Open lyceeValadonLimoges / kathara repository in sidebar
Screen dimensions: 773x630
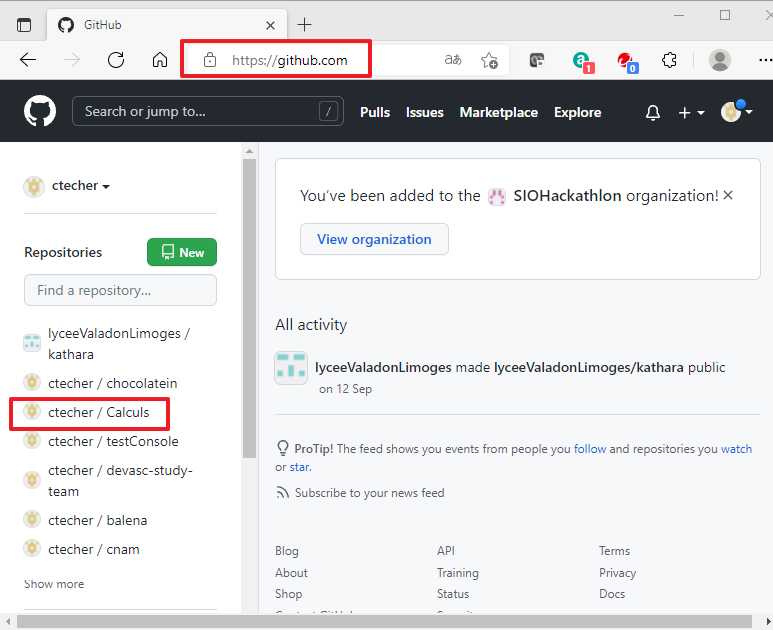pyautogui.click(x=119, y=344)
